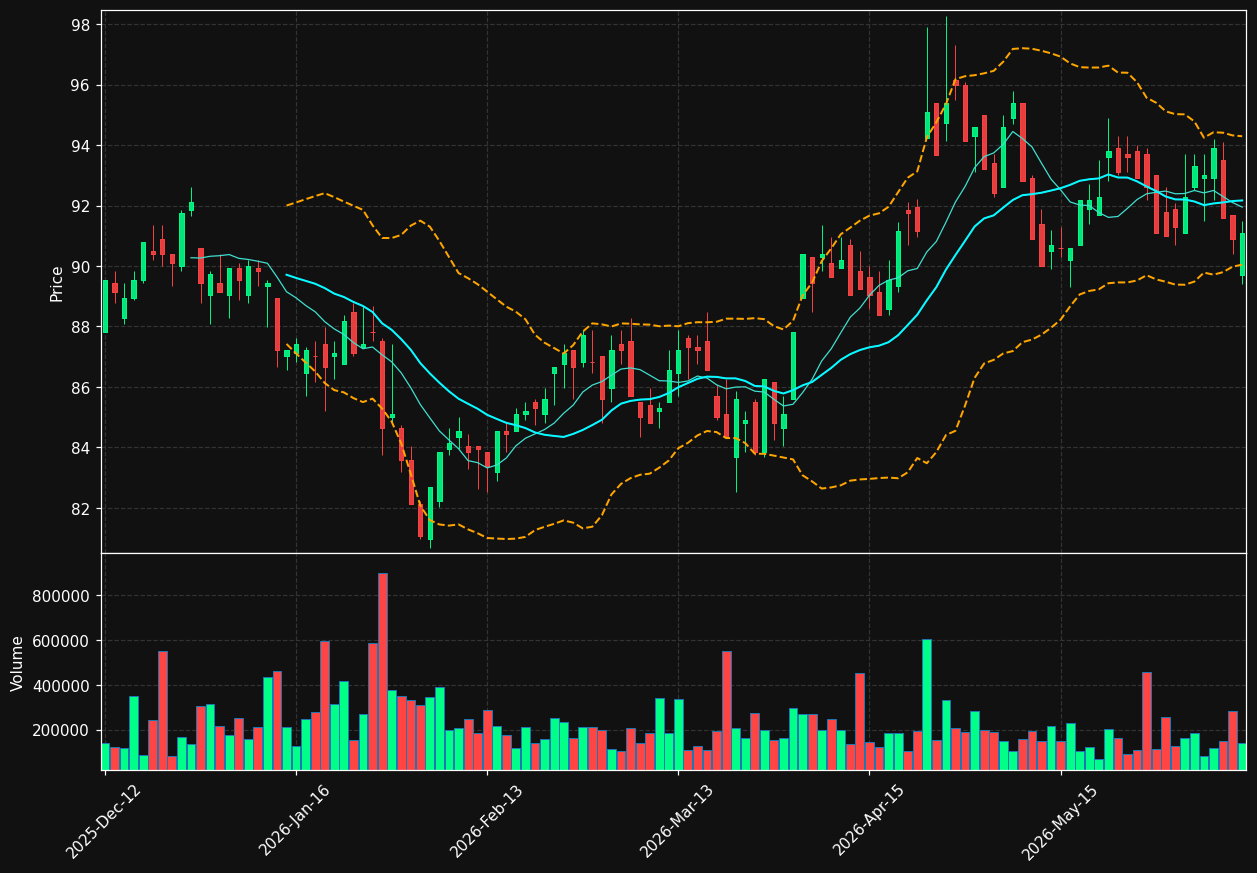Click the 96 price tick label
1257x873 pixels.
[x=81, y=86]
